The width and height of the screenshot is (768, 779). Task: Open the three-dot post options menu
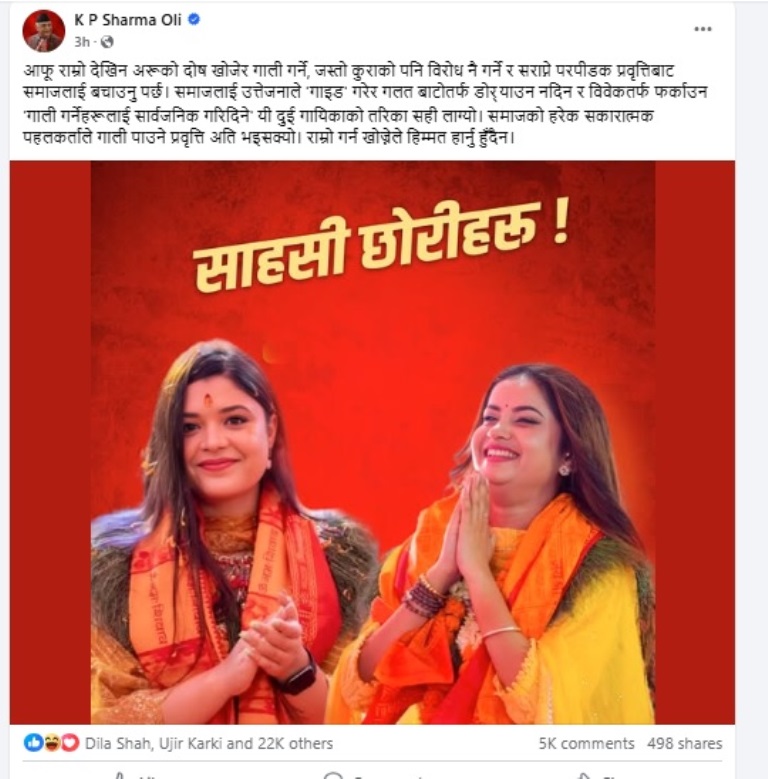coord(702,29)
